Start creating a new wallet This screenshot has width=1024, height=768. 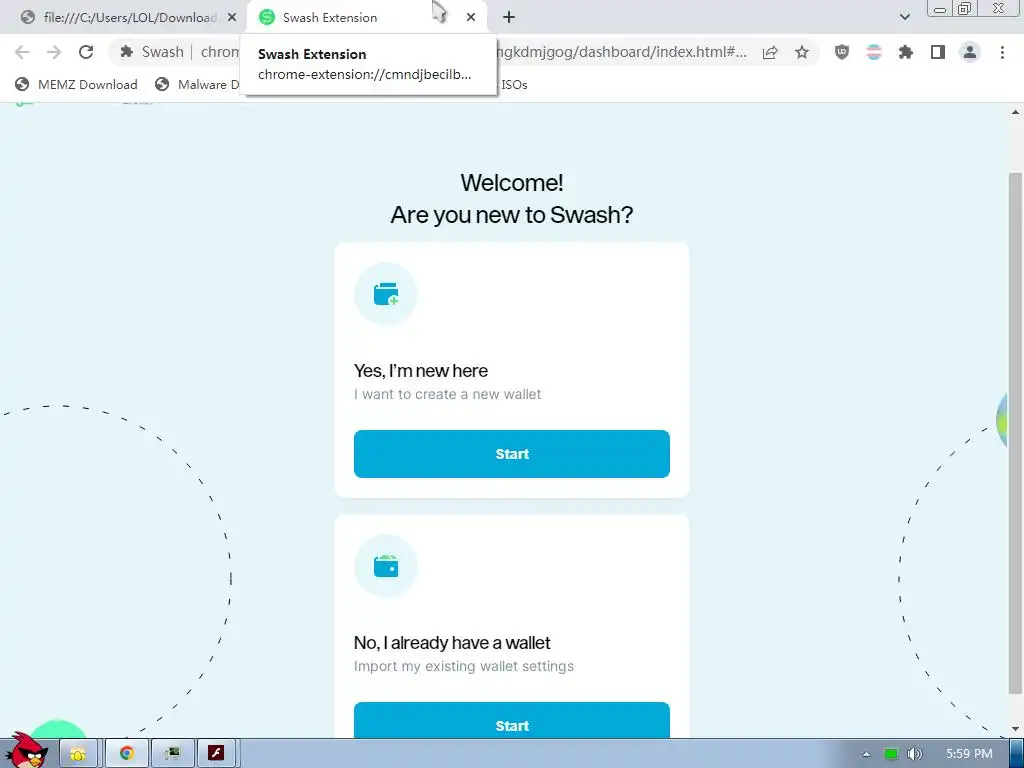pyautogui.click(x=511, y=454)
